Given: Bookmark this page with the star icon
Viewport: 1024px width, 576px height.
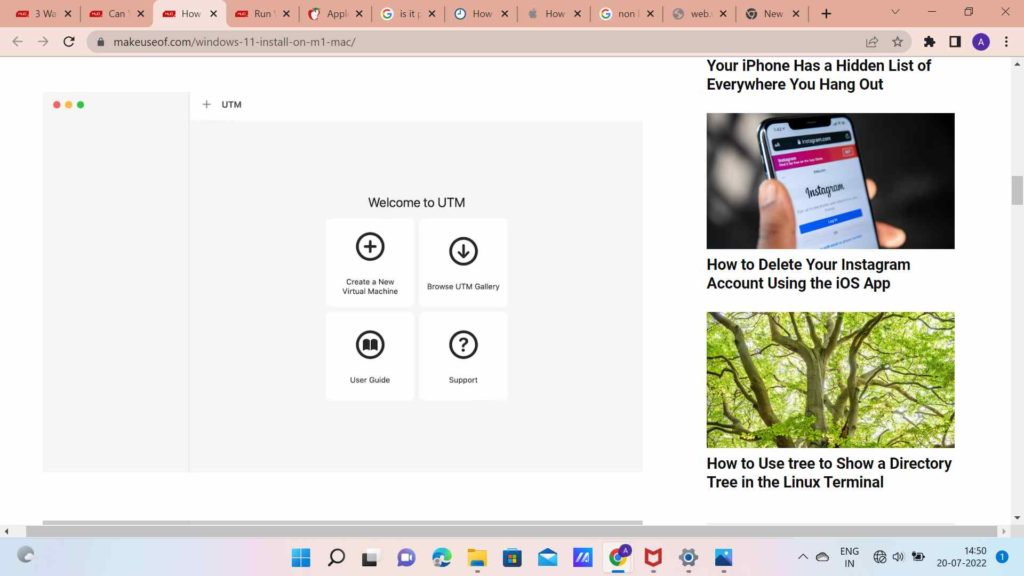Looking at the screenshot, I should (897, 42).
